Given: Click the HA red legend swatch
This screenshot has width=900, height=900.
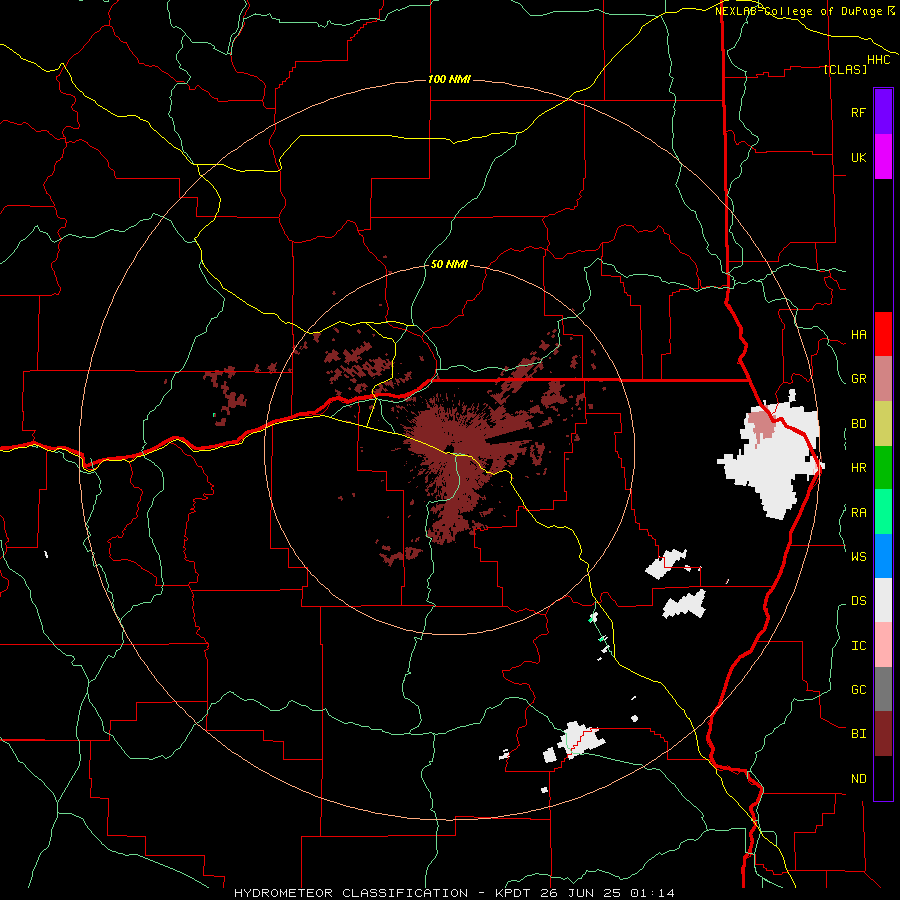Looking at the screenshot, I should coord(883,334).
